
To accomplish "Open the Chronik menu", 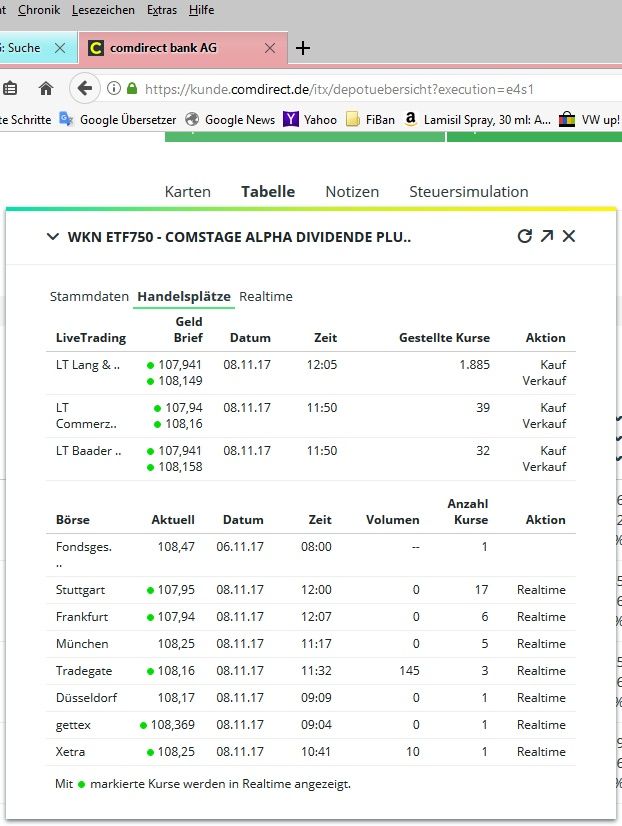I will tap(39, 10).
